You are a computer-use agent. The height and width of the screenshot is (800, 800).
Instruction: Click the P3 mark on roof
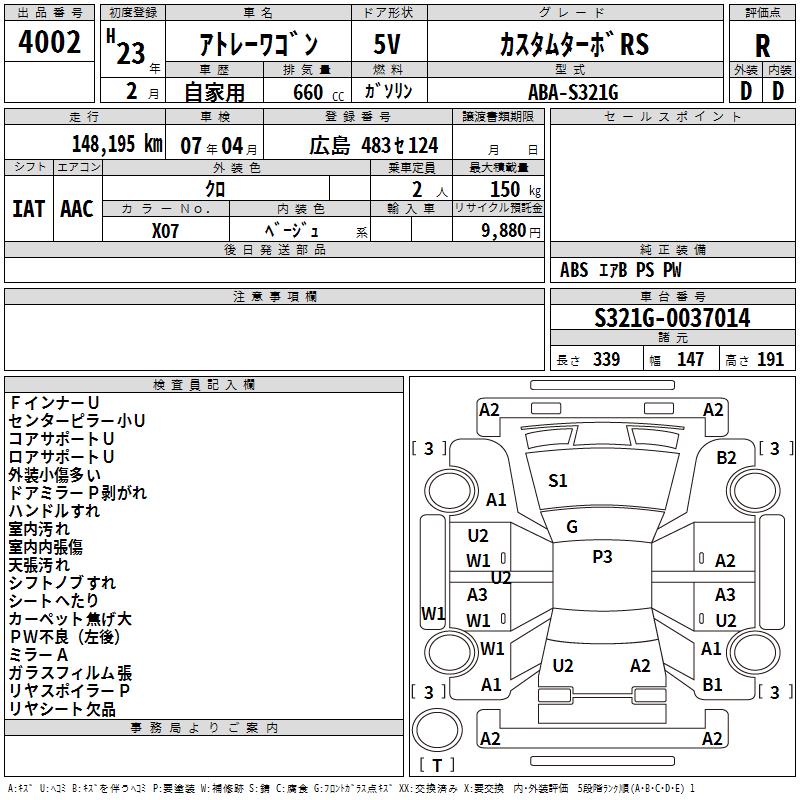click(602, 557)
